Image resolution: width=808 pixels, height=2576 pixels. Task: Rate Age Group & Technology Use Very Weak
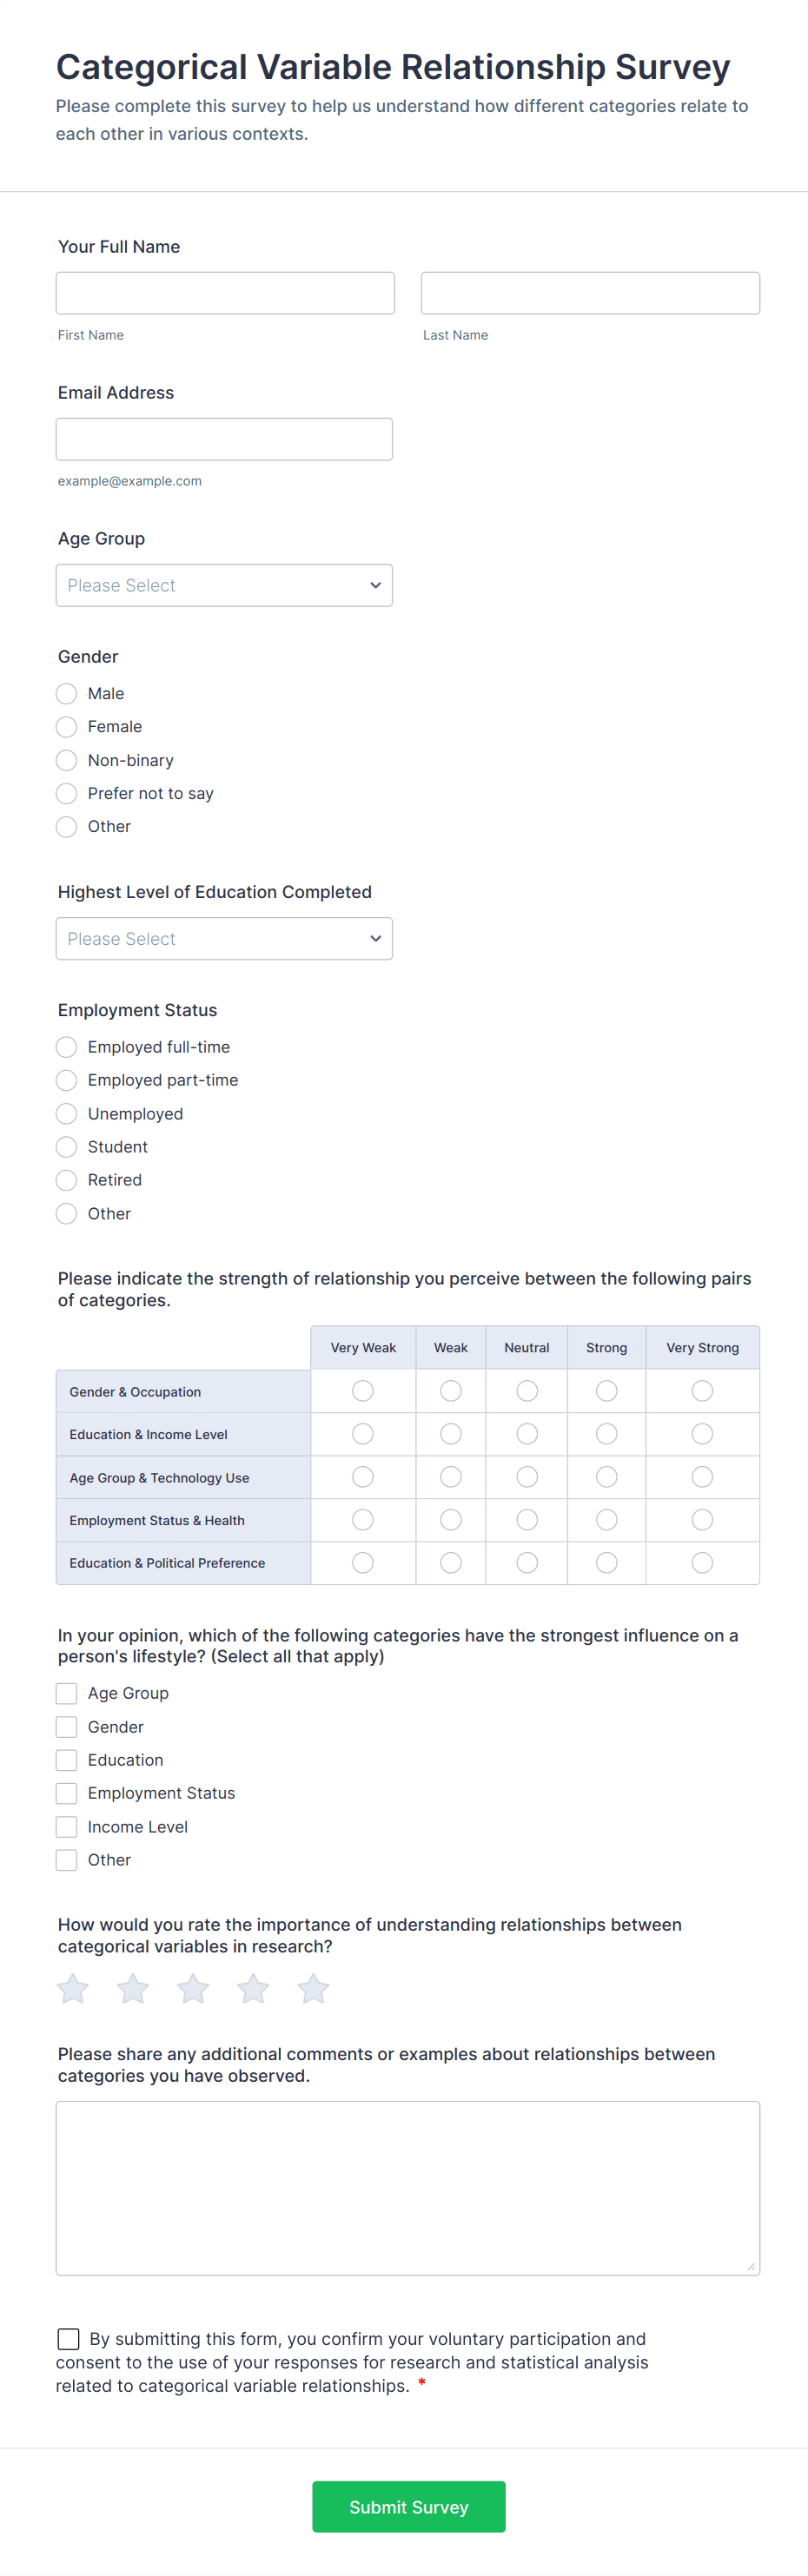(362, 1476)
